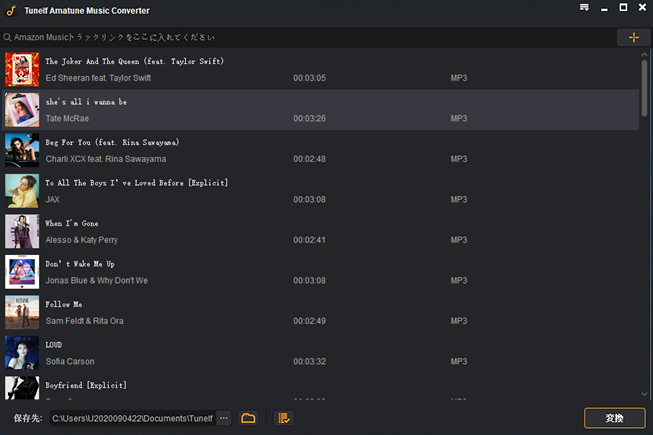This screenshot has width=653, height=435.
Task: Click duration 00:03:26
Action: coord(309,119)
